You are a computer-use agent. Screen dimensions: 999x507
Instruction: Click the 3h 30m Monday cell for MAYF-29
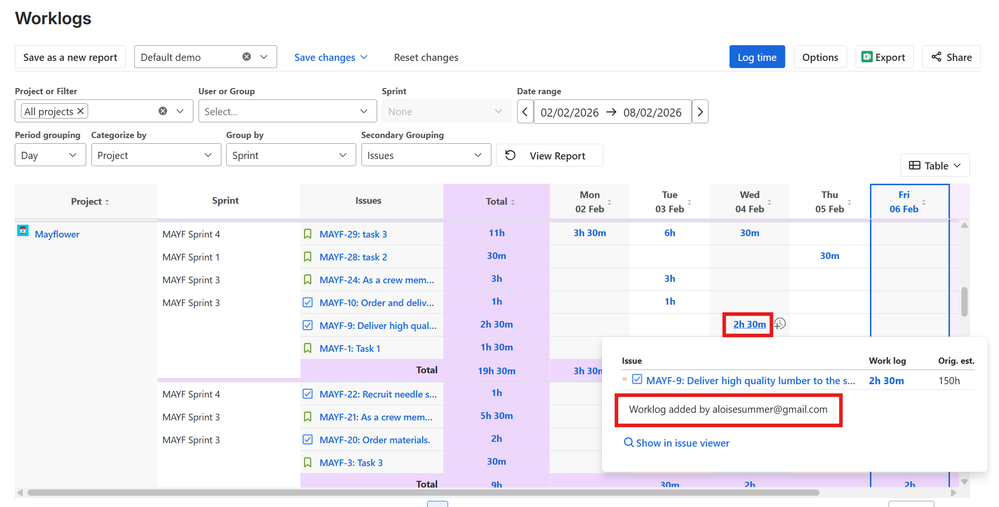[589, 233]
